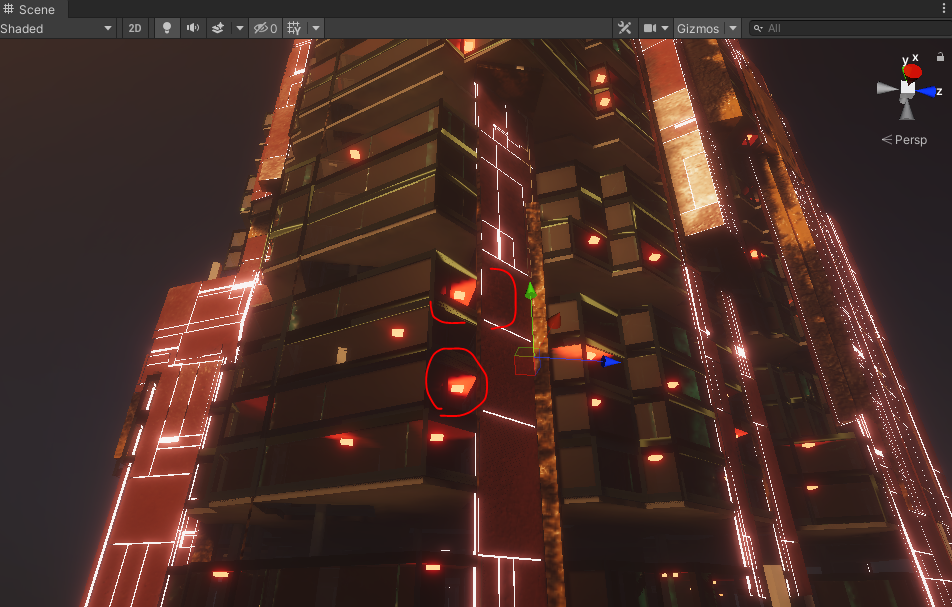Screen dimensions: 952x607
Task: Switch the scene to 2D view mode
Action: [x=135, y=28]
